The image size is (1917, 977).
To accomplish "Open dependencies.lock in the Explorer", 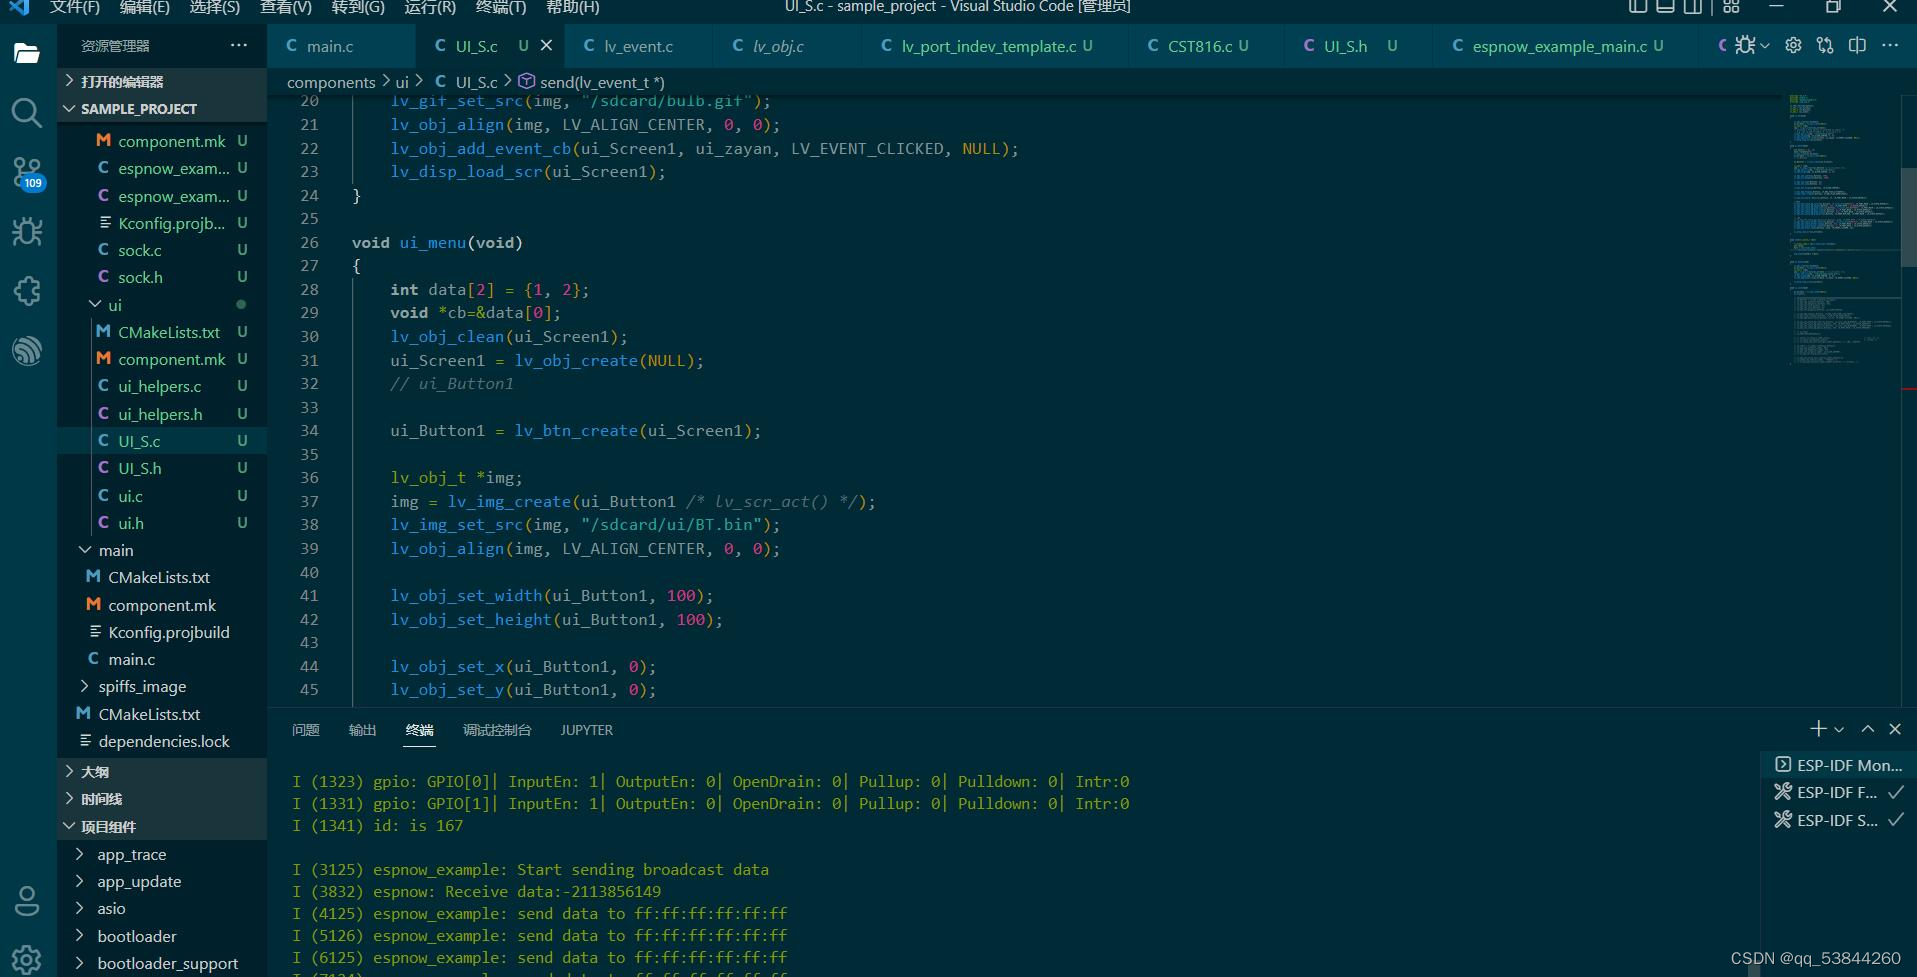I will (x=162, y=741).
